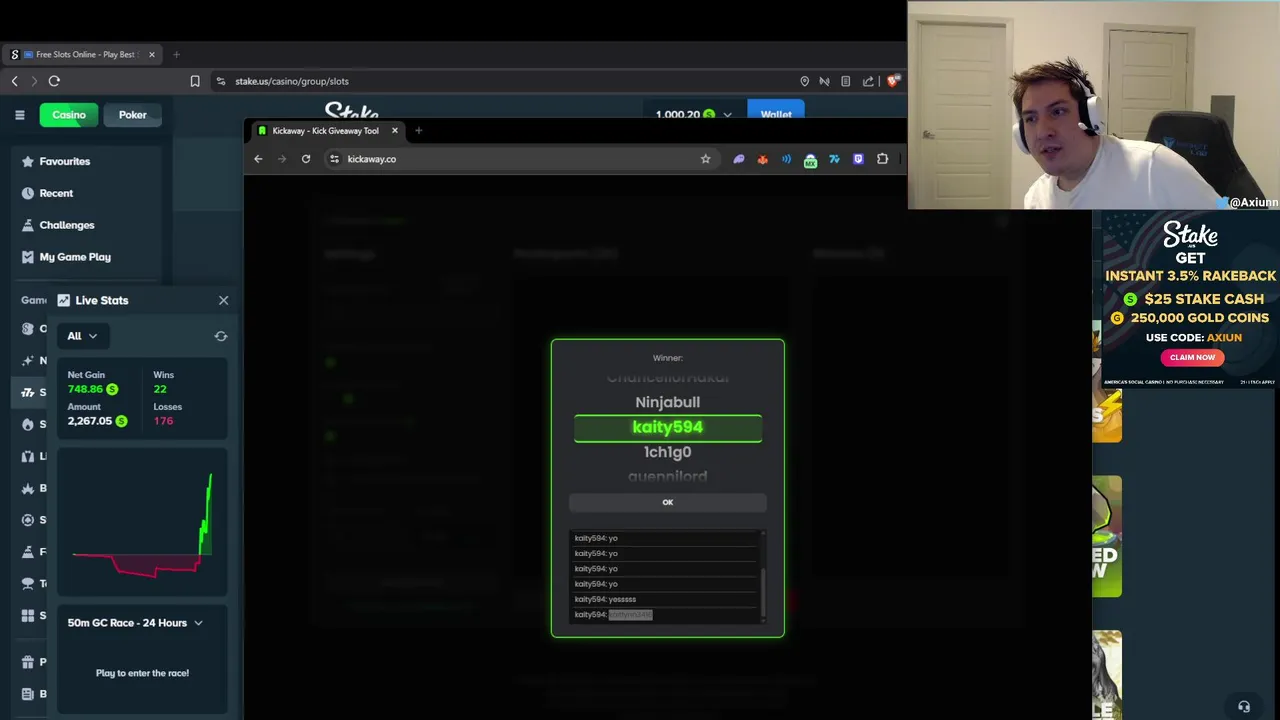This screenshot has height=720, width=1280.
Task: Click the Live Stats chart icon
Action: coord(64,300)
